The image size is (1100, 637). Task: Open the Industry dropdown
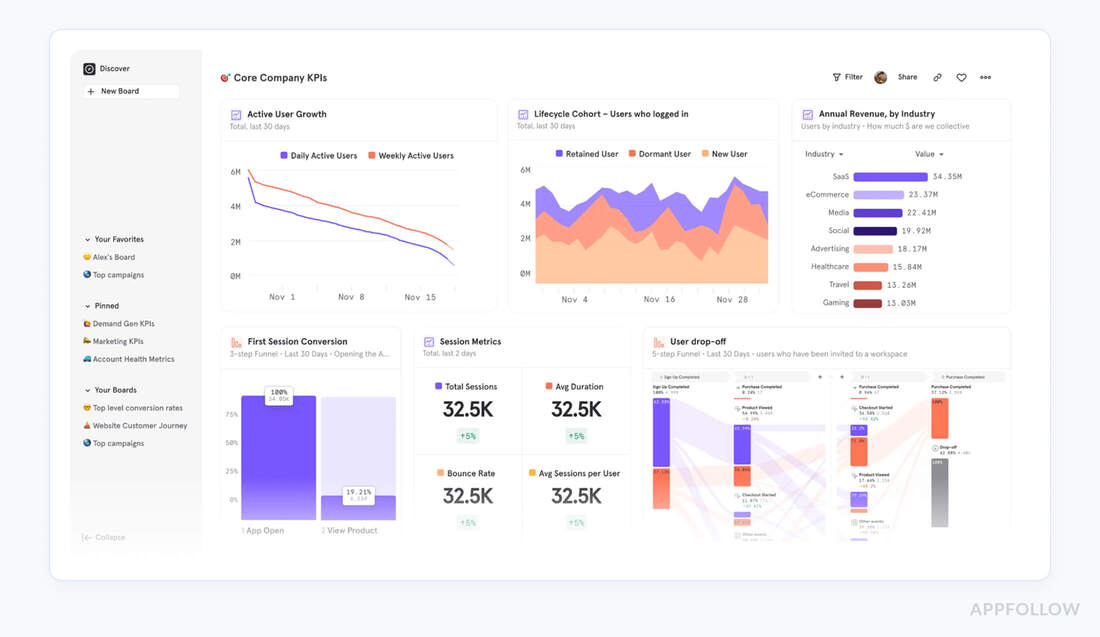tap(823, 154)
